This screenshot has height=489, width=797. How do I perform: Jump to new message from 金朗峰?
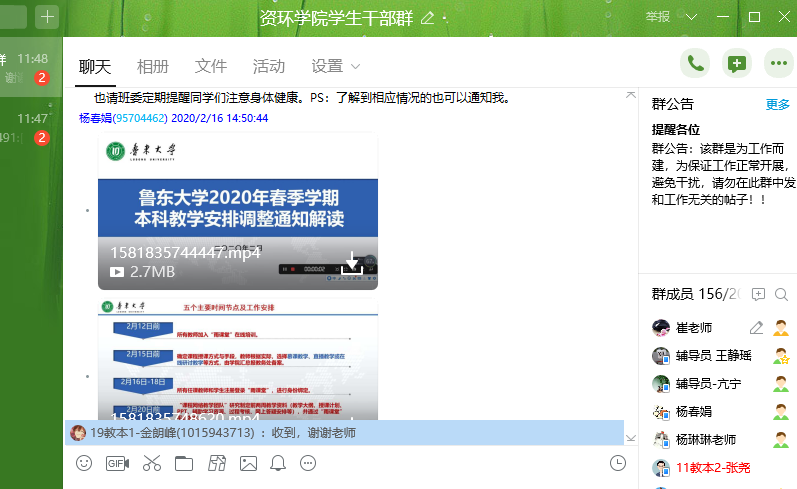(x=344, y=433)
